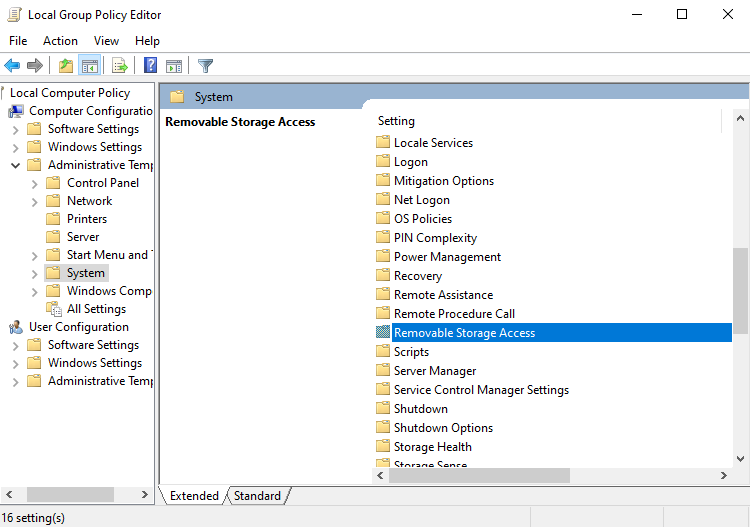Click the Server folder icon in tree
This screenshot has width=750, height=527.
pyautogui.click(x=53, y=237)
